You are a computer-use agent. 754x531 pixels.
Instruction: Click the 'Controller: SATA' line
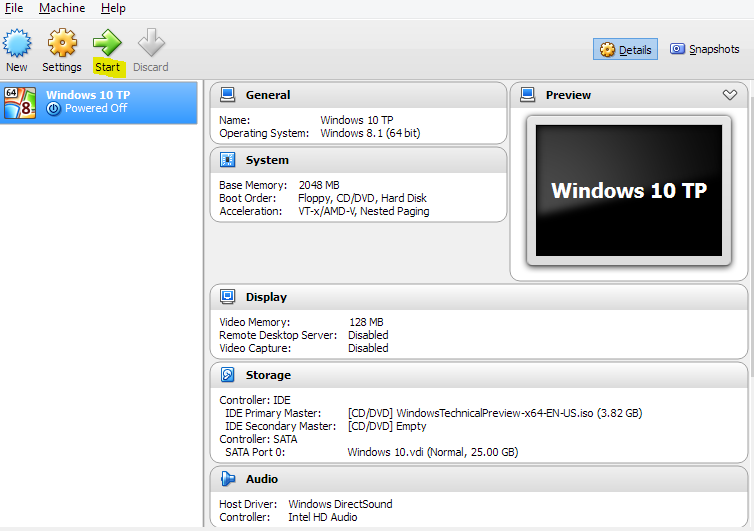pyautogui.click(x=258, y=439)
